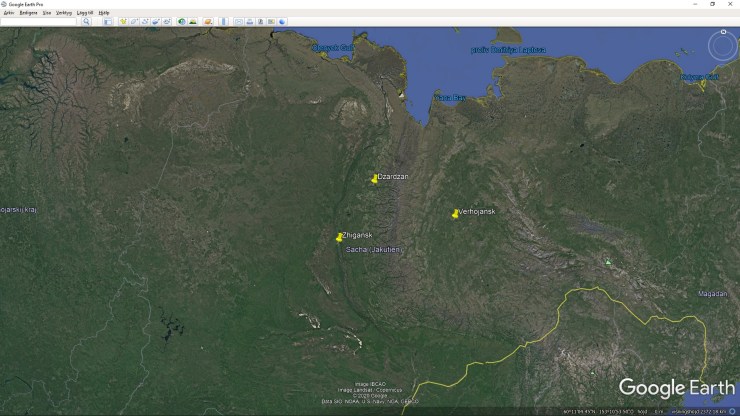
Task: Click the Add Placemark pin icon
Action: (x=123, y=21)
